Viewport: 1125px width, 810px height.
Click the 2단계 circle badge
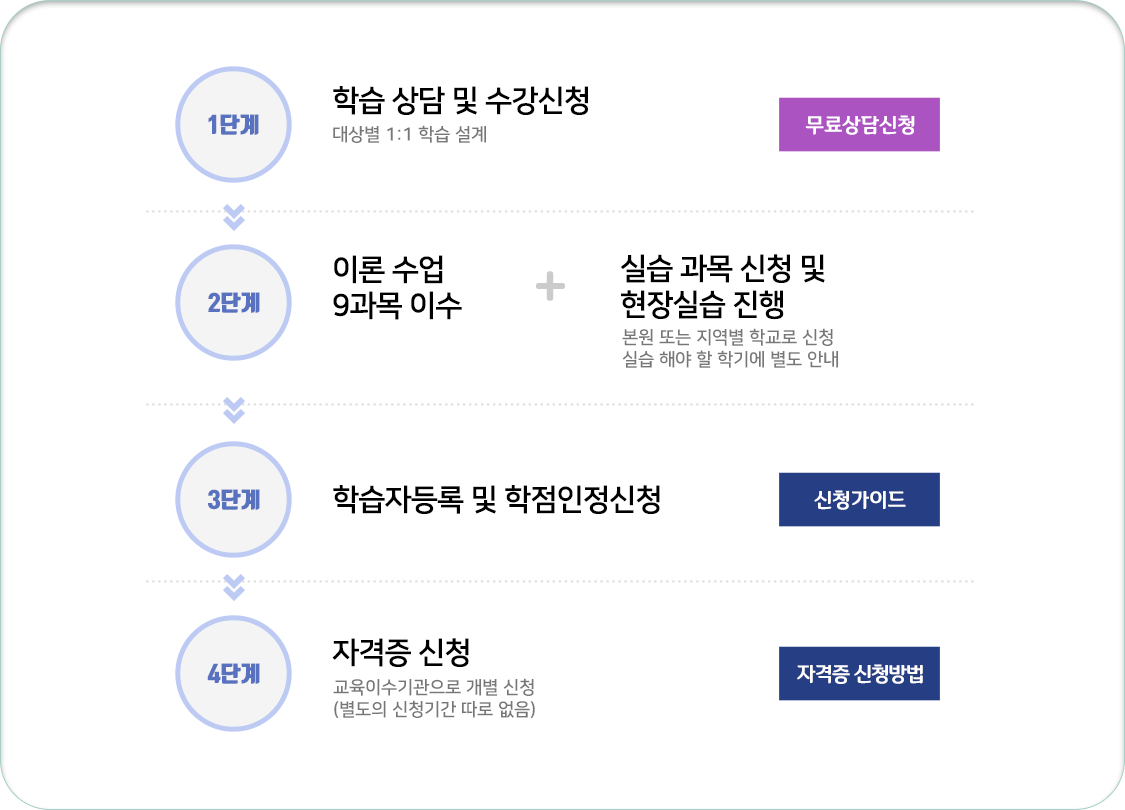click(x=233, y=302)
